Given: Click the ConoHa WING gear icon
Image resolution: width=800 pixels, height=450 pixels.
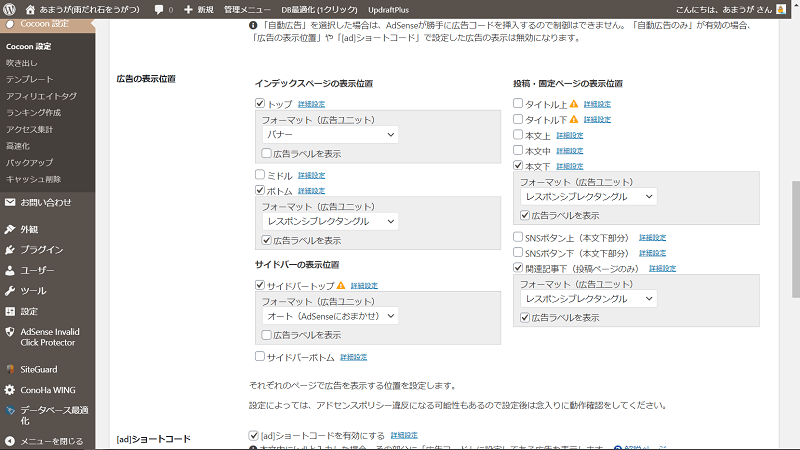Looking at the screenshot, I should [x=10, y=390].
